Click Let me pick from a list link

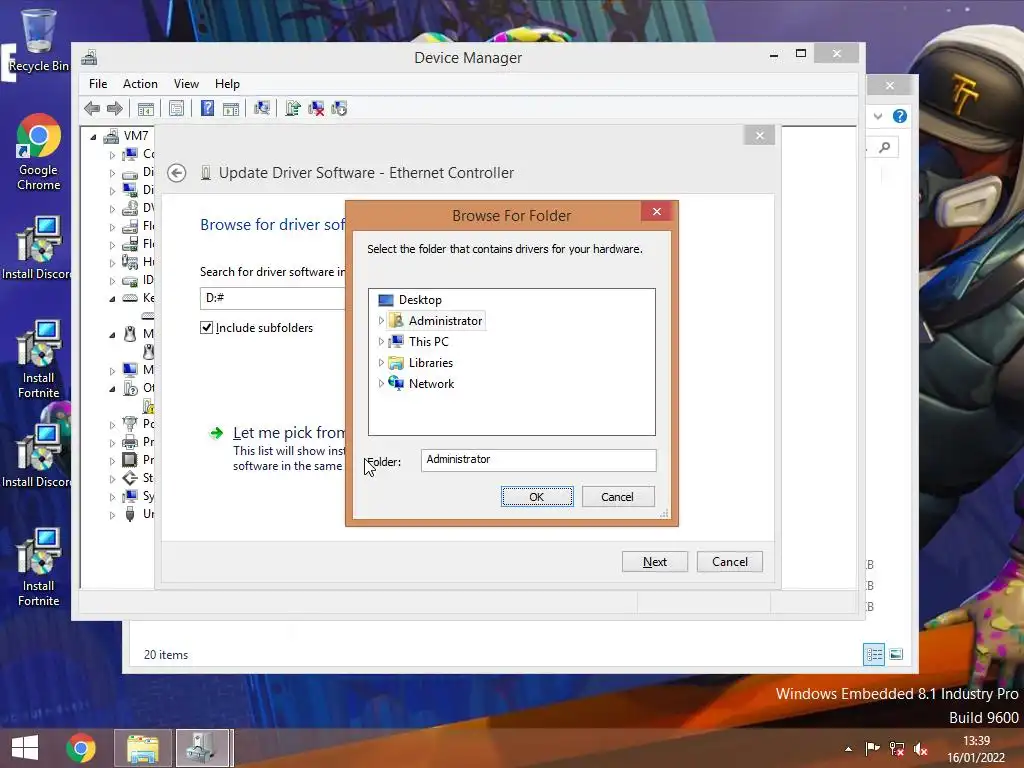coord(288,433)
